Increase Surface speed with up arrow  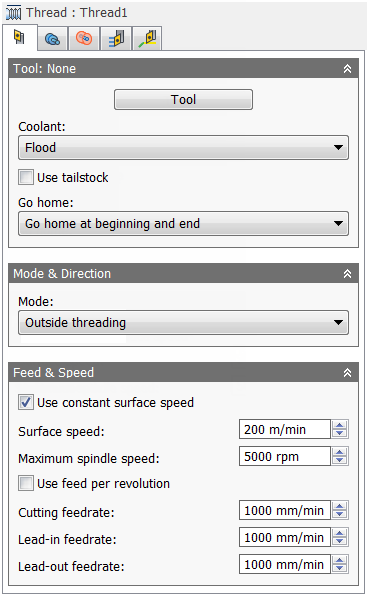(x=340, y=425)
